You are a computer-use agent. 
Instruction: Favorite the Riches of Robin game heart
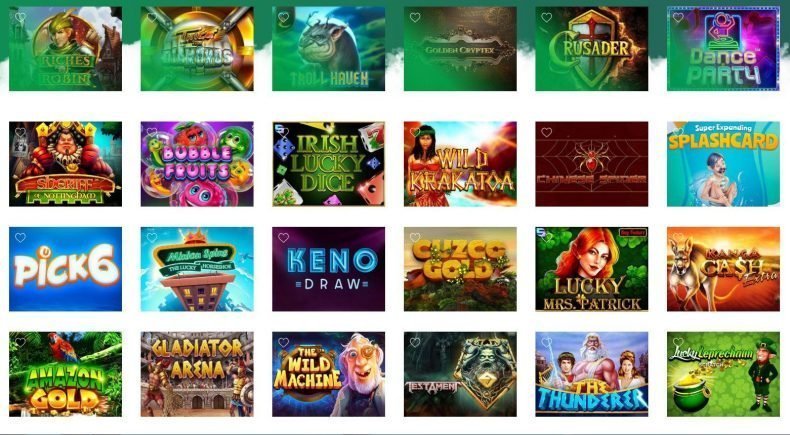(x=20, y=18)
